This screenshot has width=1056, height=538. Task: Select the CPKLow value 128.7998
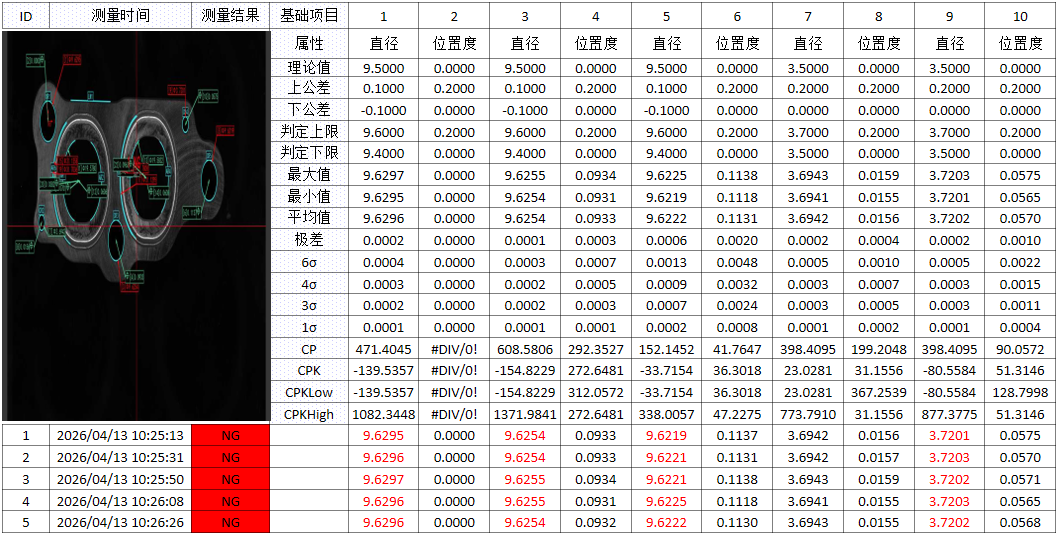(1020, 392)
